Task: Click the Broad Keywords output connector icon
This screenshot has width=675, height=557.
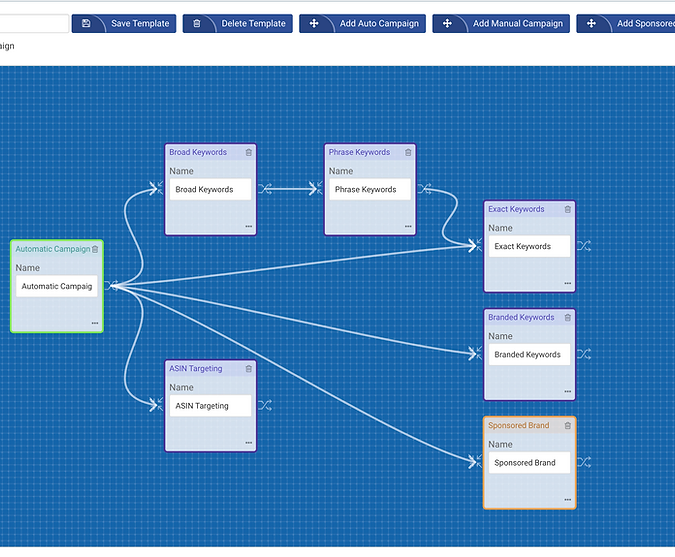Action: click(x=265, y=189)
